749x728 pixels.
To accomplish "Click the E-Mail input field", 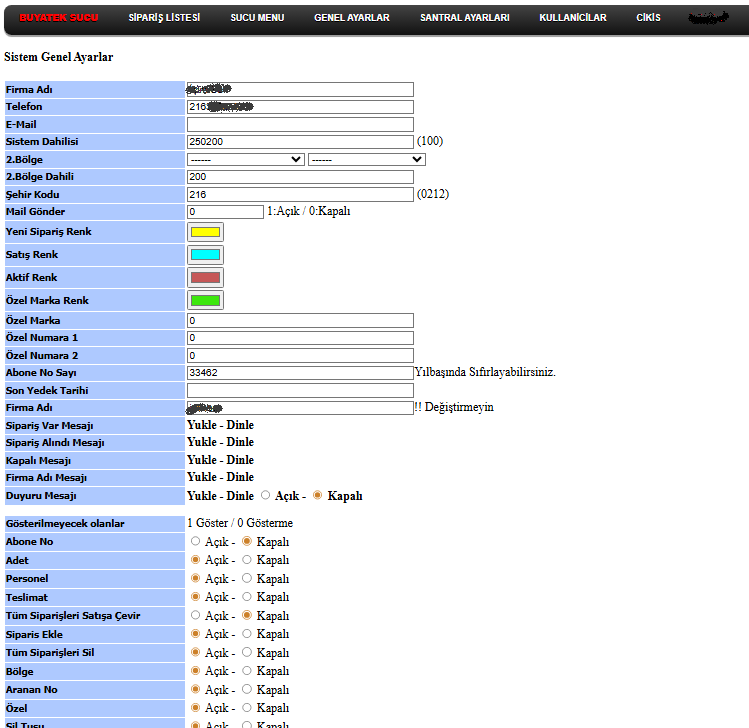I will [300, 124].
